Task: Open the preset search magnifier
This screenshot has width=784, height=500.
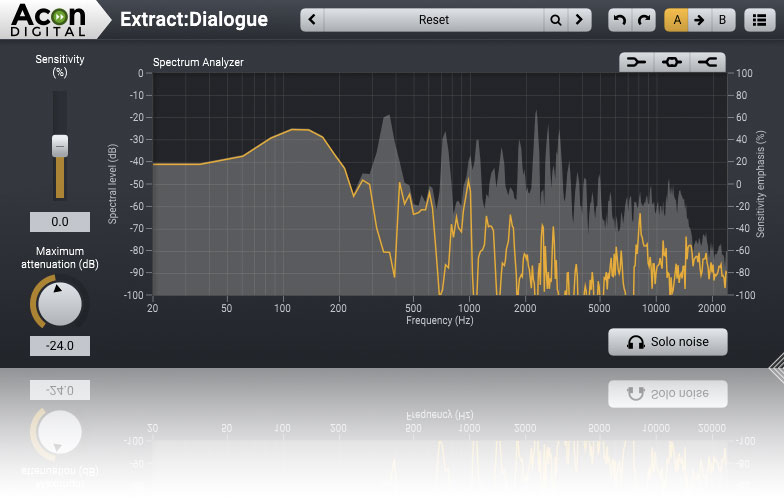Action: [555, 20]
